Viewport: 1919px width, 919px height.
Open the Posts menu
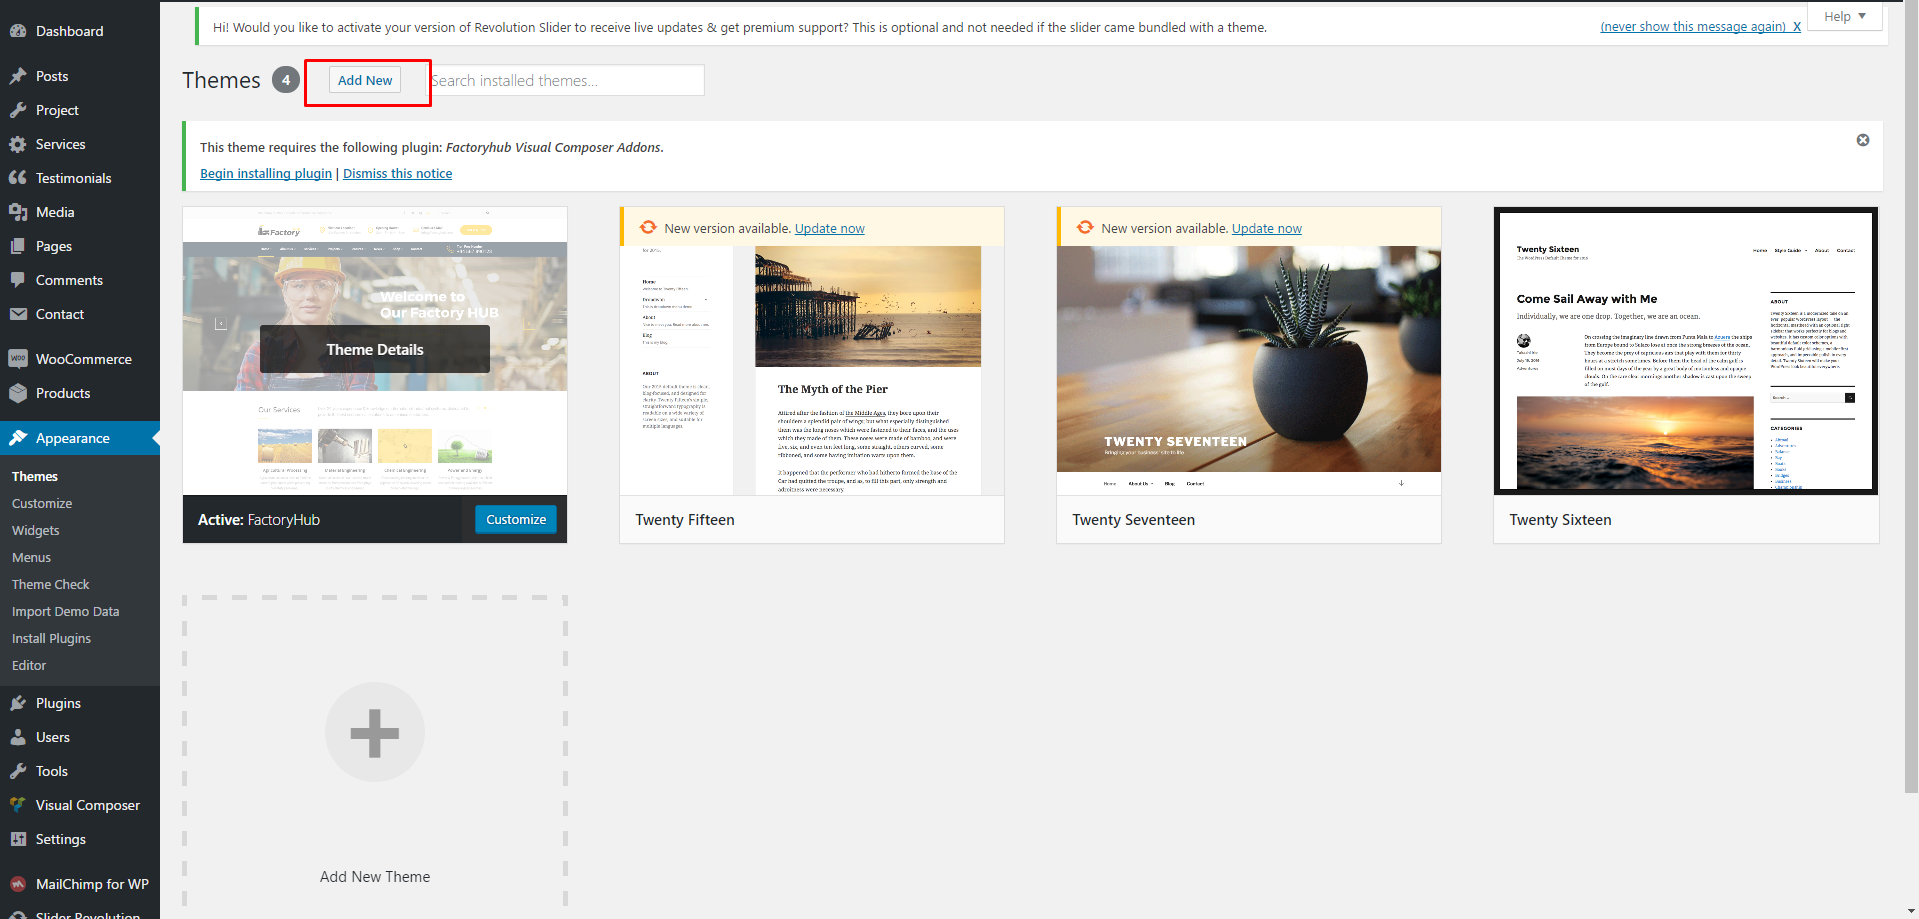coord(80,76)
